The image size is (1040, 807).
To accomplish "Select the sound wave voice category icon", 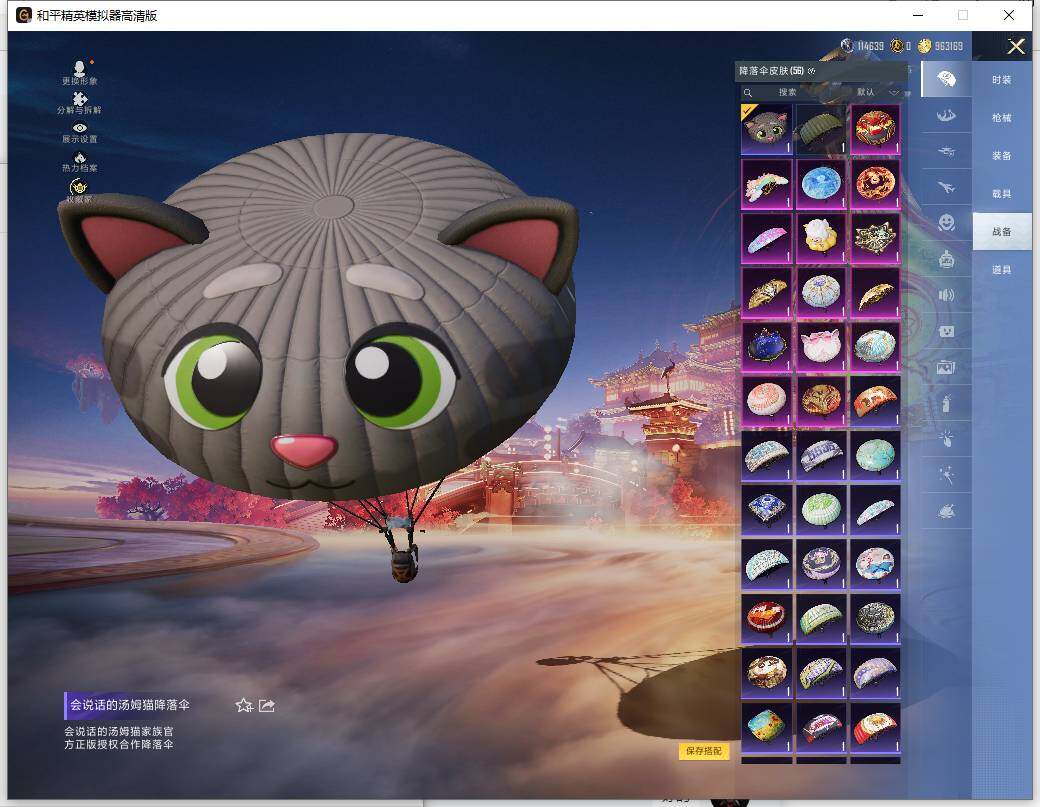I will 946,295.
